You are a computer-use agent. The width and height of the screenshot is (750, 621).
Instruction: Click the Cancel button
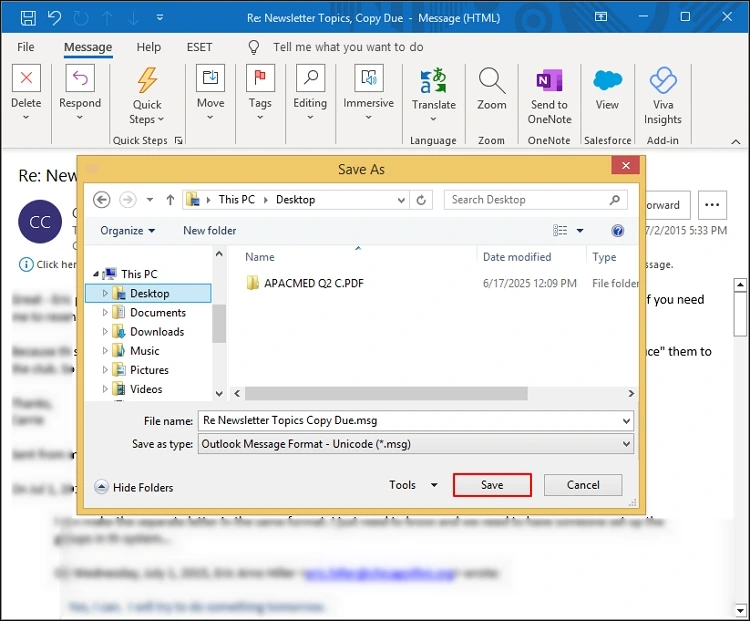pos(583,485)
